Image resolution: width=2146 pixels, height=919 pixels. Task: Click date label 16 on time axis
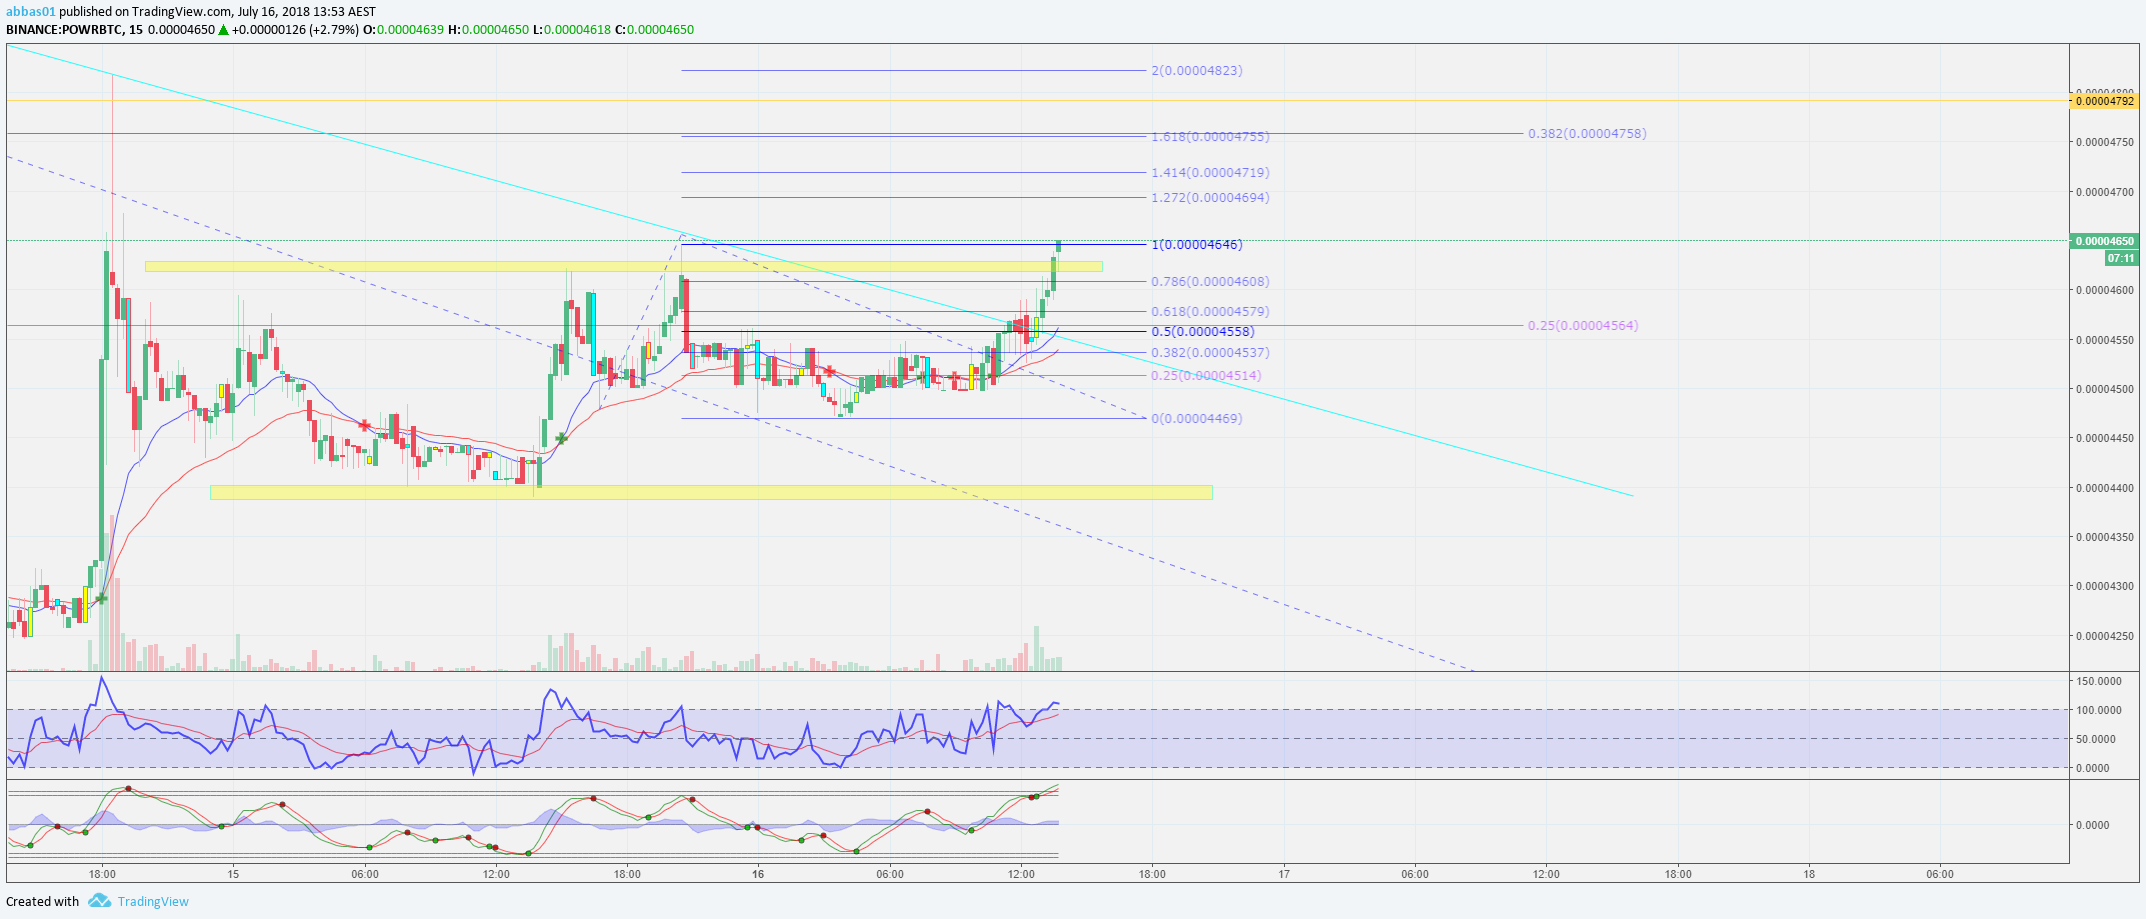click(758, 874)
